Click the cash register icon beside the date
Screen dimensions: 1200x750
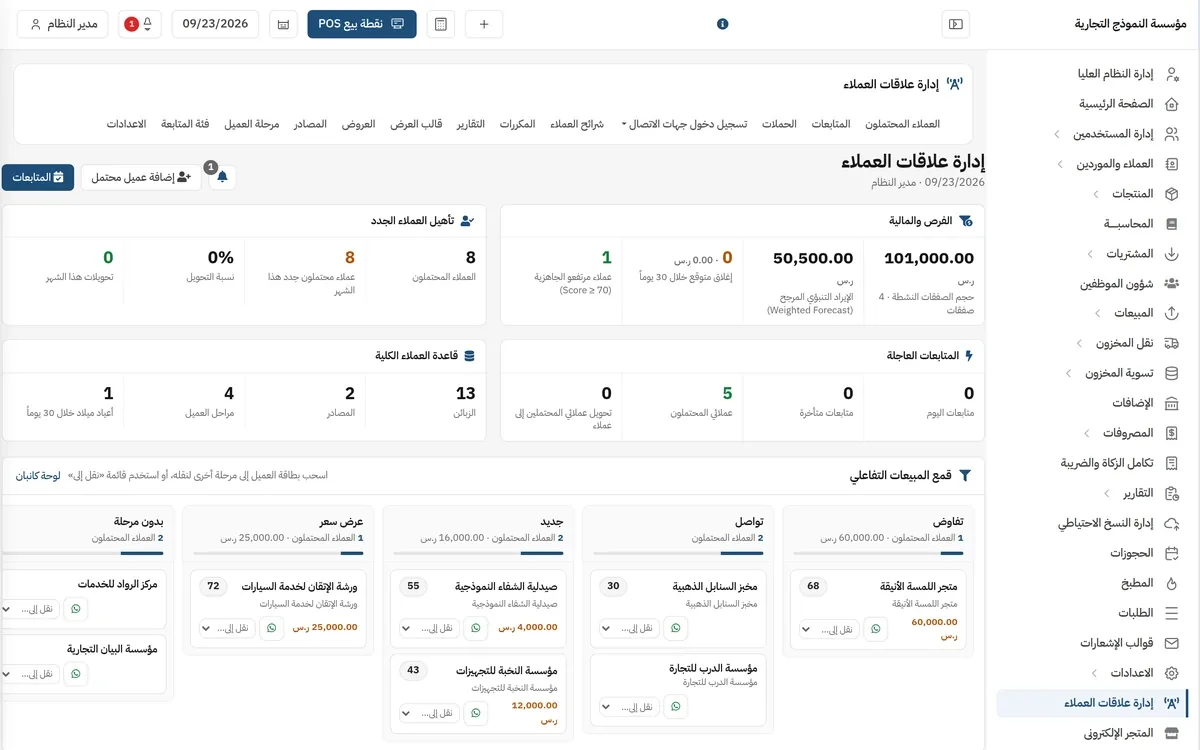tap(283, 24)
